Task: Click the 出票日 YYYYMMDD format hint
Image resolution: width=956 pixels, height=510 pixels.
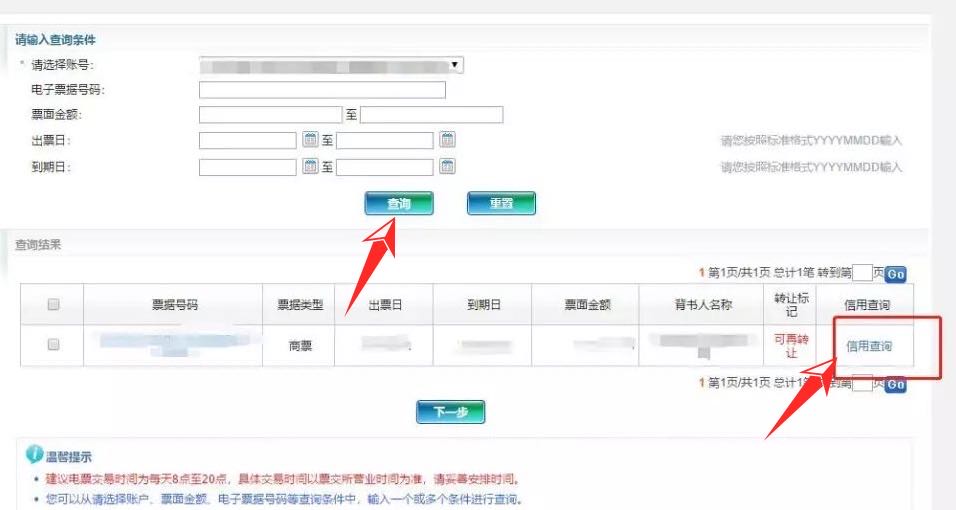Action: pyautogui.click(x=811, y=140)
